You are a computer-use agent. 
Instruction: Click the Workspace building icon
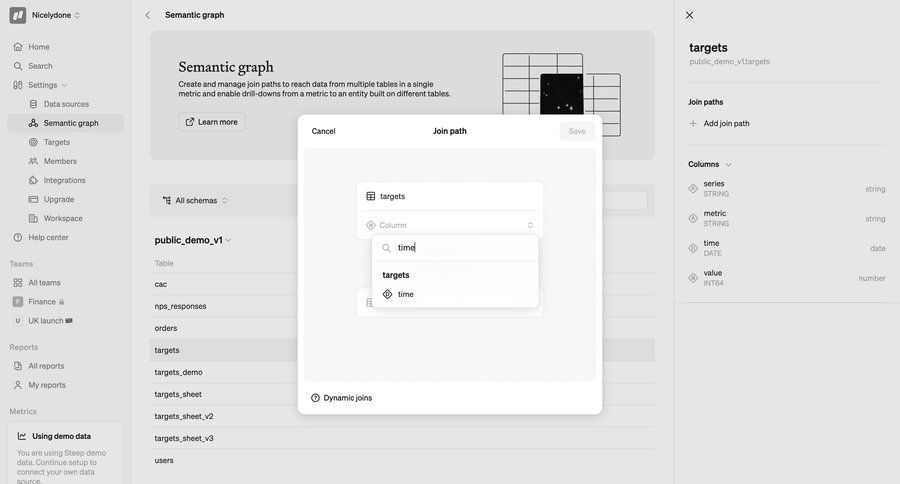(x=33, y=218)
